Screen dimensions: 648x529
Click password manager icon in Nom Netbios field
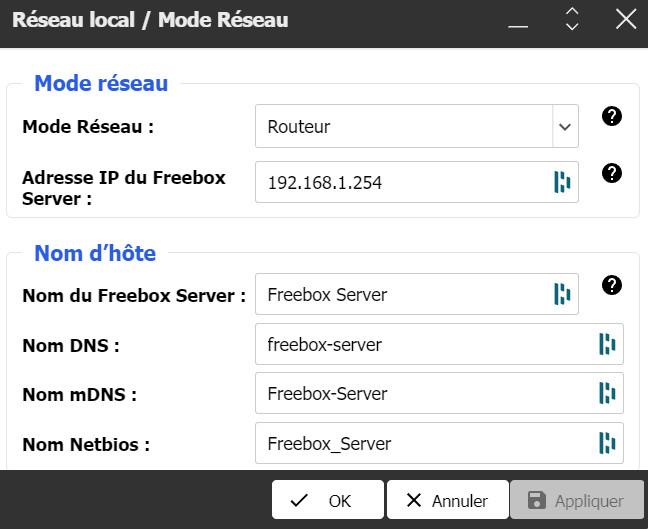click(607, 443)
